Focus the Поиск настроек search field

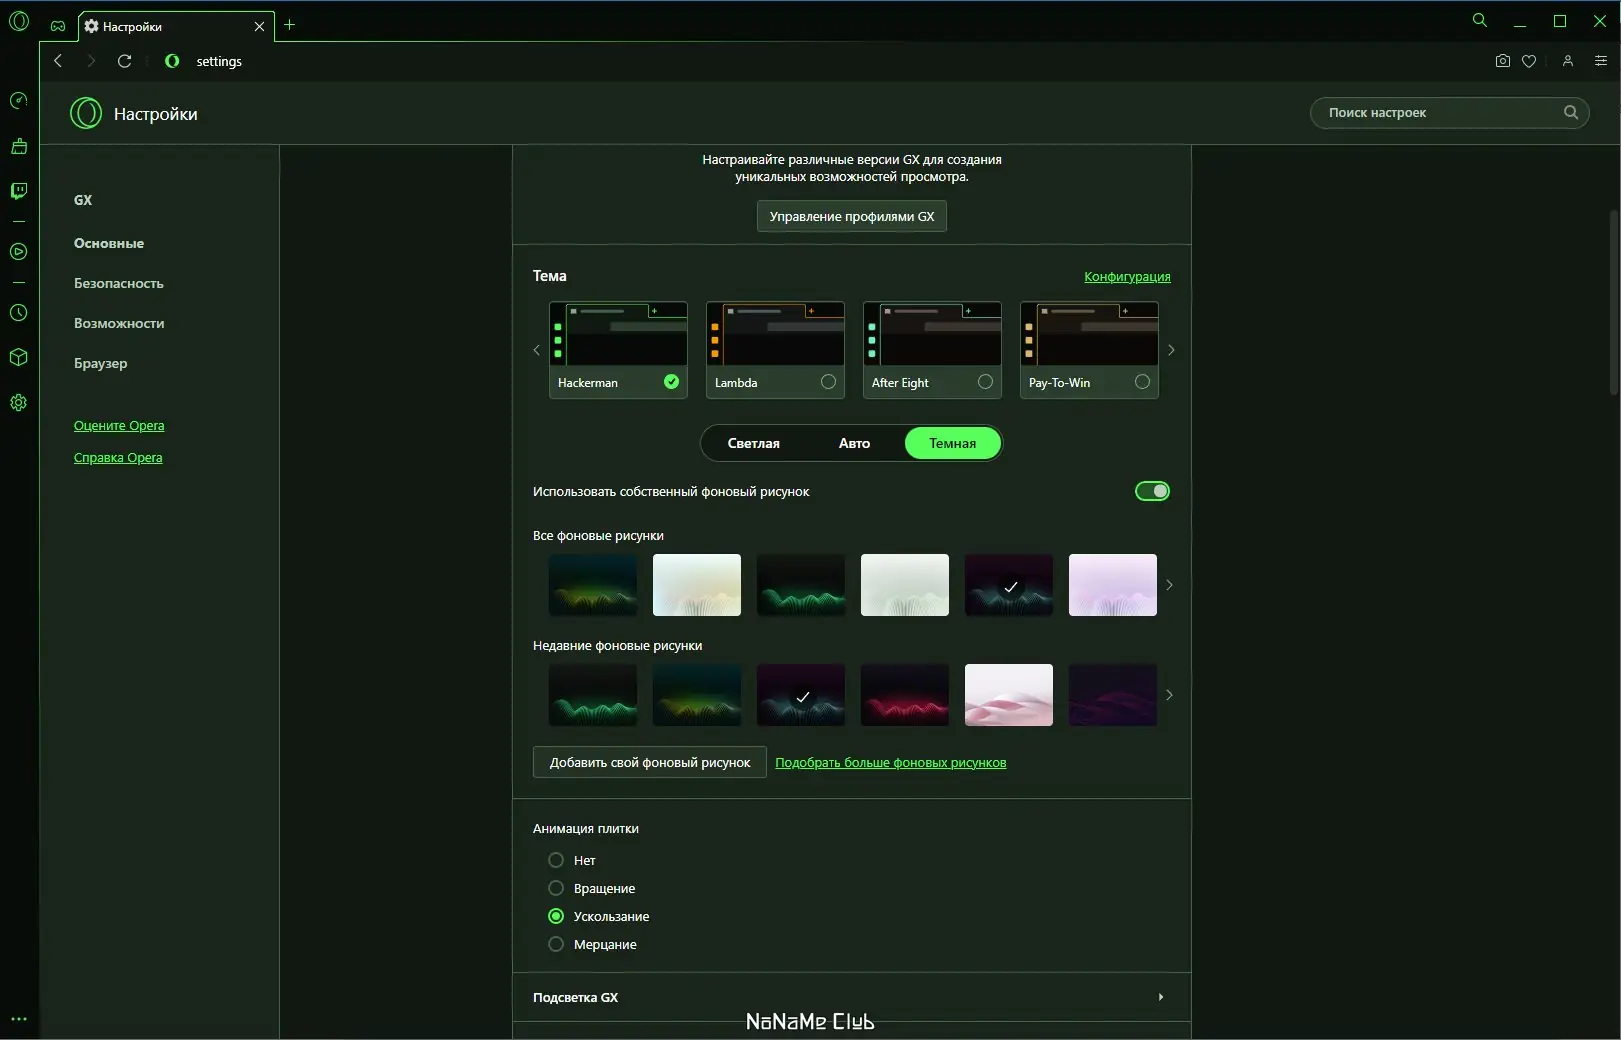pos(1449,112)
